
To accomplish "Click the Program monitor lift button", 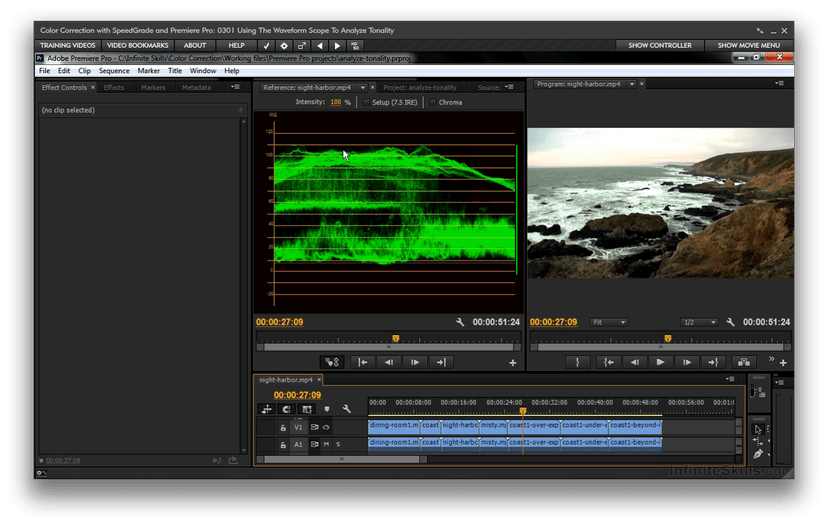I will point(744,362).
